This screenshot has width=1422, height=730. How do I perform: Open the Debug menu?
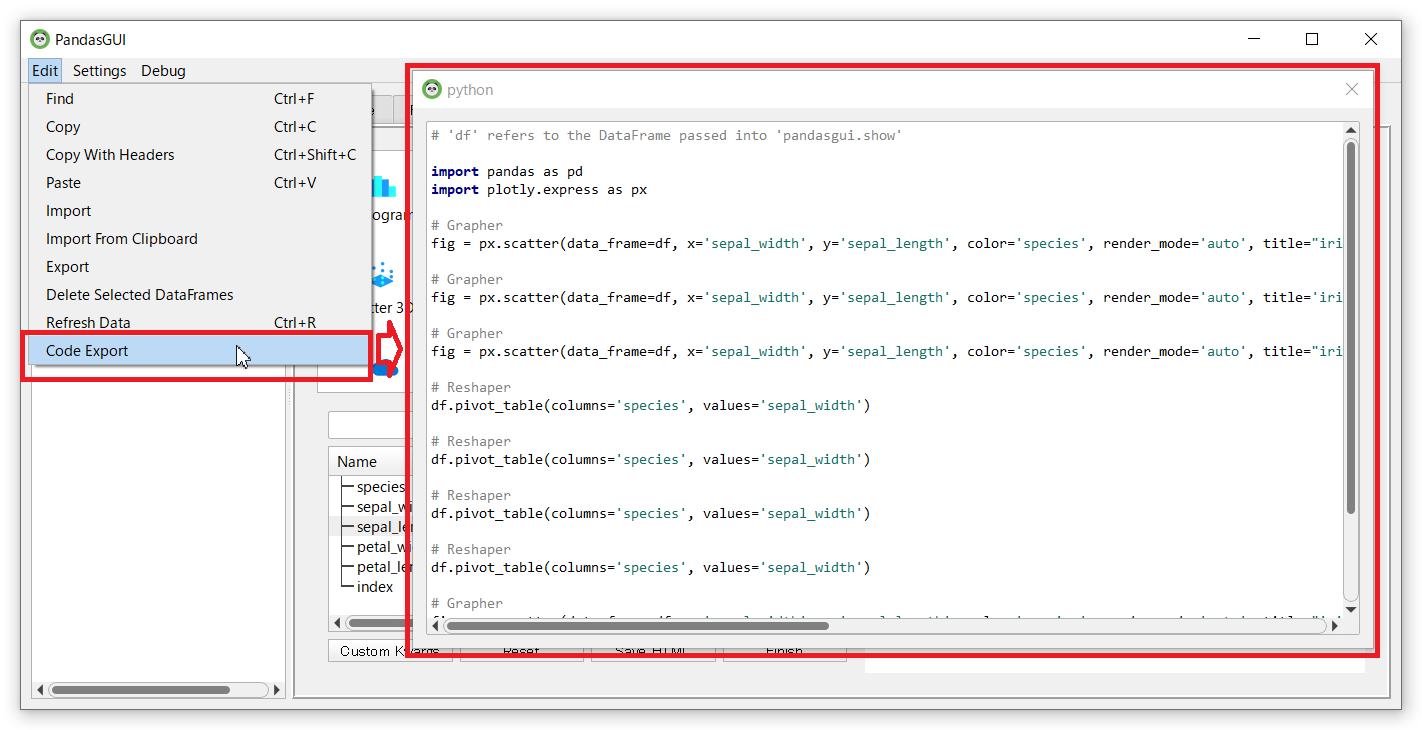163,71
